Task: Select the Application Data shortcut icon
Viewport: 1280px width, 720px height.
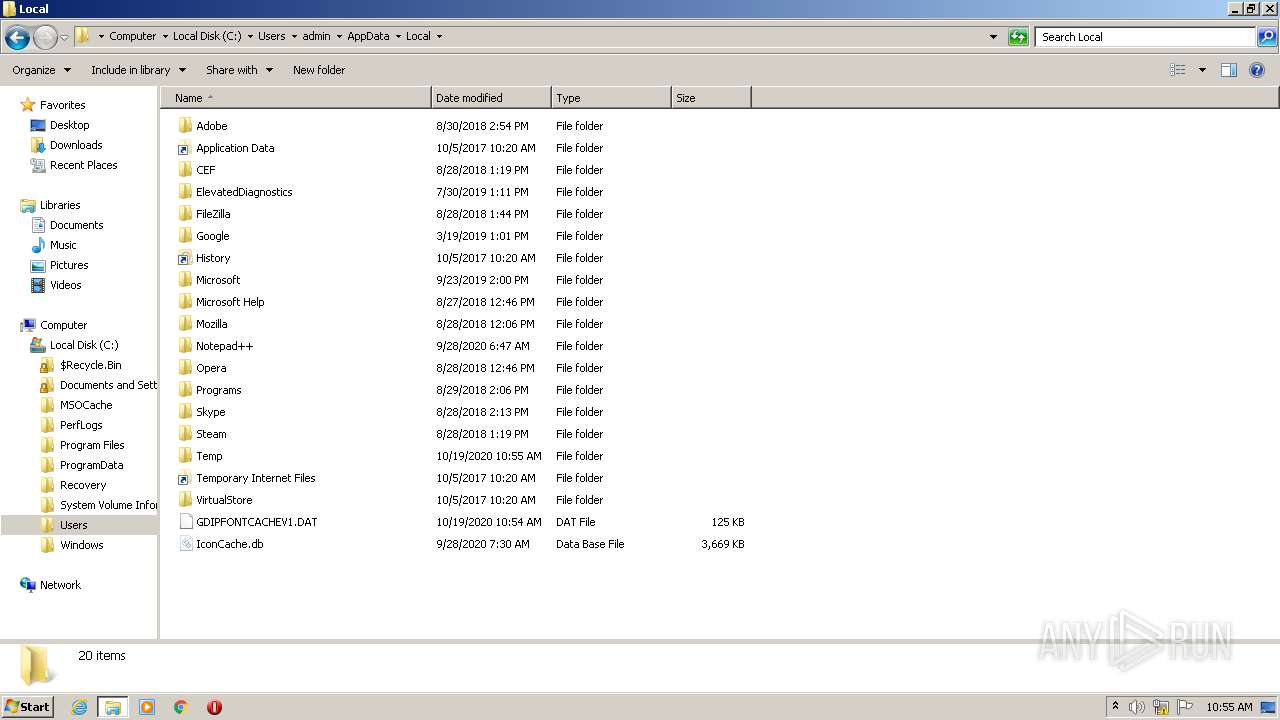Action: tap(185, 148)
